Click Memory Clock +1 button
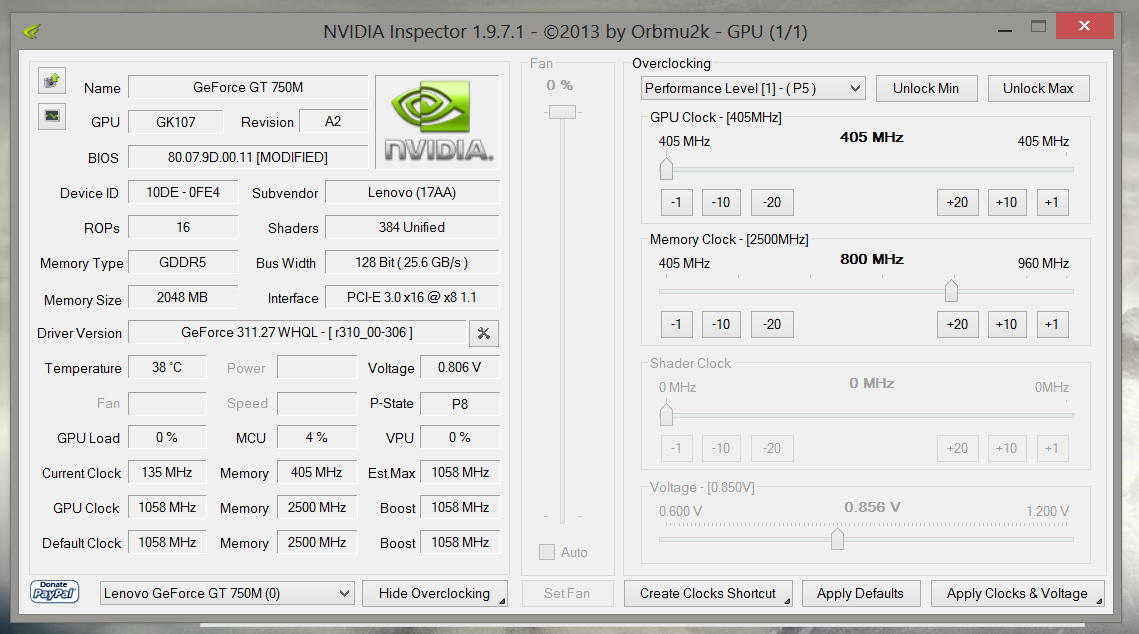Viewport: 1139px width, 634px height. (x=1052, y=325)
